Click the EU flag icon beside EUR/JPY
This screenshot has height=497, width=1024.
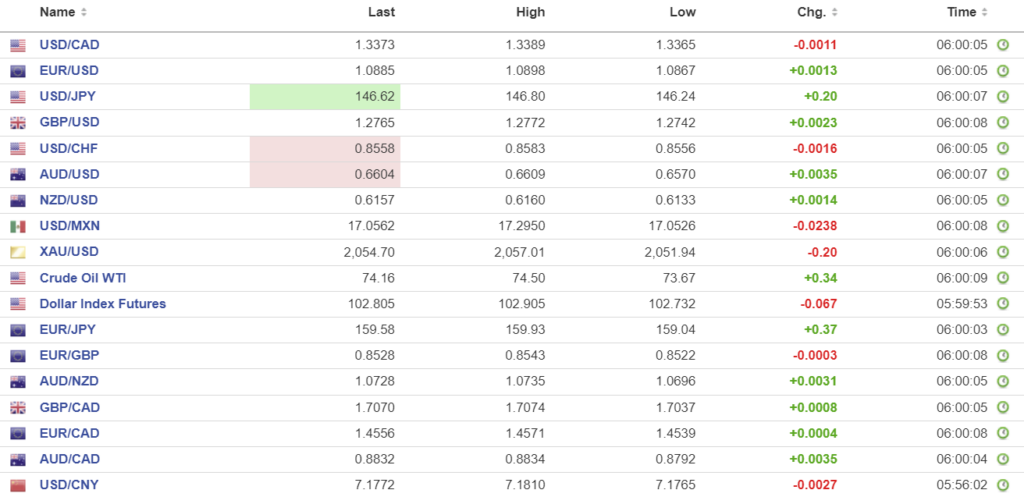18,330
